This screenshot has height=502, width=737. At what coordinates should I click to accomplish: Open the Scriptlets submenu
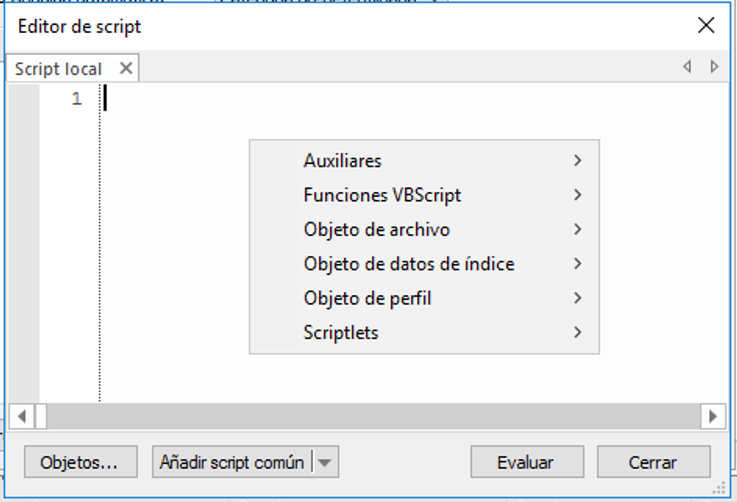tap(424, 332)
